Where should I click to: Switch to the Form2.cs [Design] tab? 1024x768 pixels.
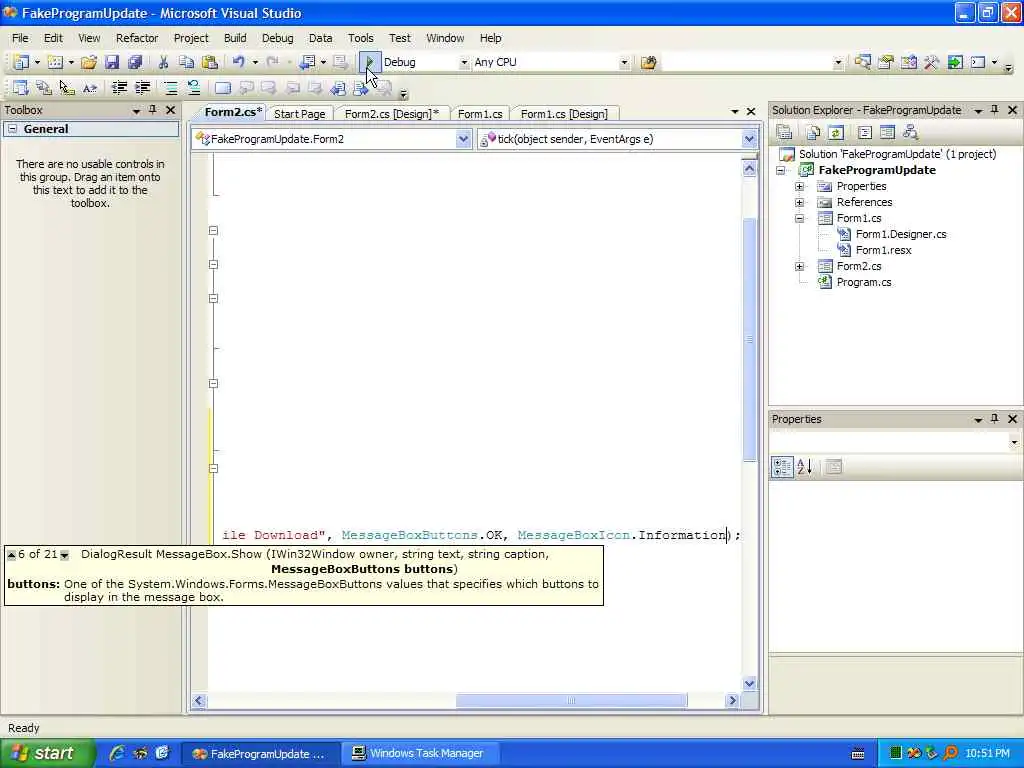point(391,114)
